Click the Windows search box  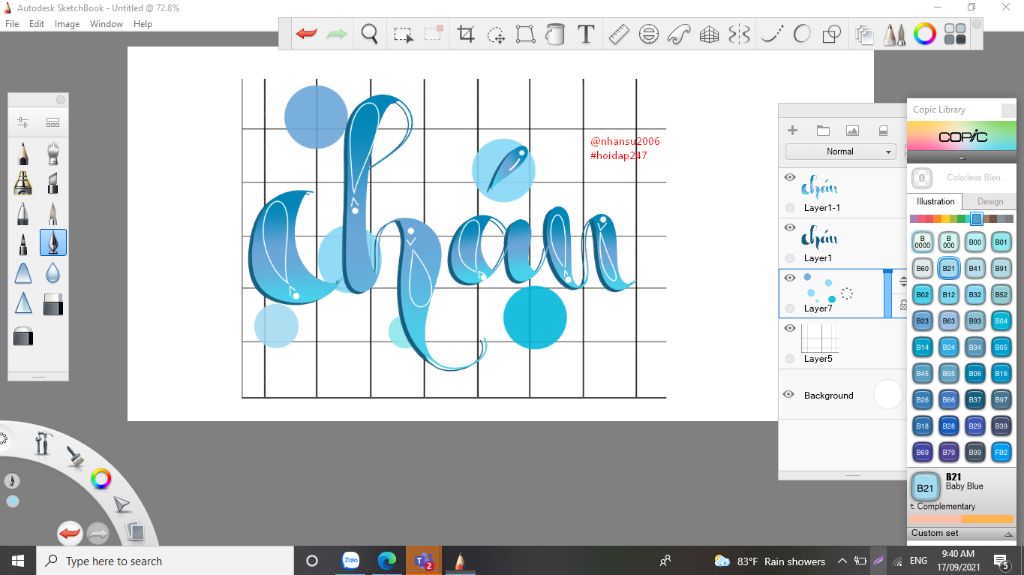tap(165, 561)
